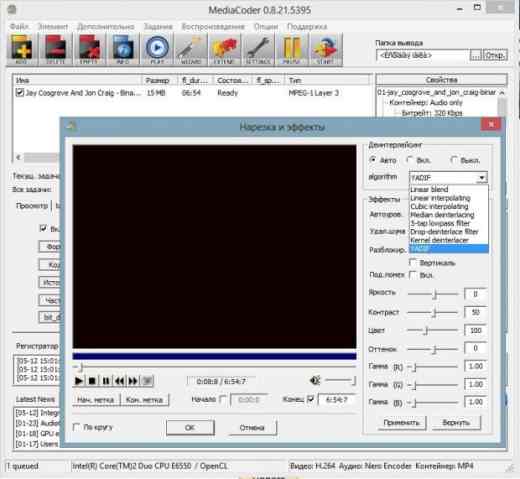
Task: Click Откр. output folder button
Action: [x=495, y=55]
